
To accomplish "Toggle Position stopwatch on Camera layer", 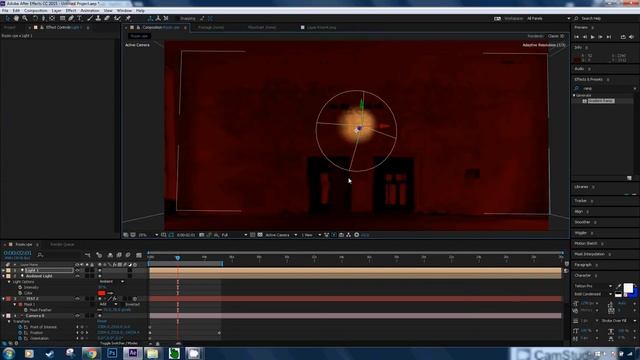I will coord(20,333).
